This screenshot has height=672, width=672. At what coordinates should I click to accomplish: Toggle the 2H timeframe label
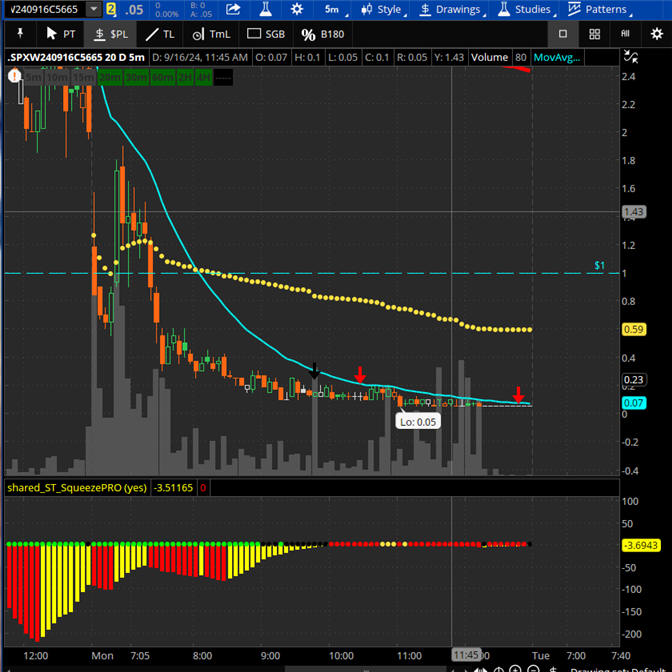(185, 78)
